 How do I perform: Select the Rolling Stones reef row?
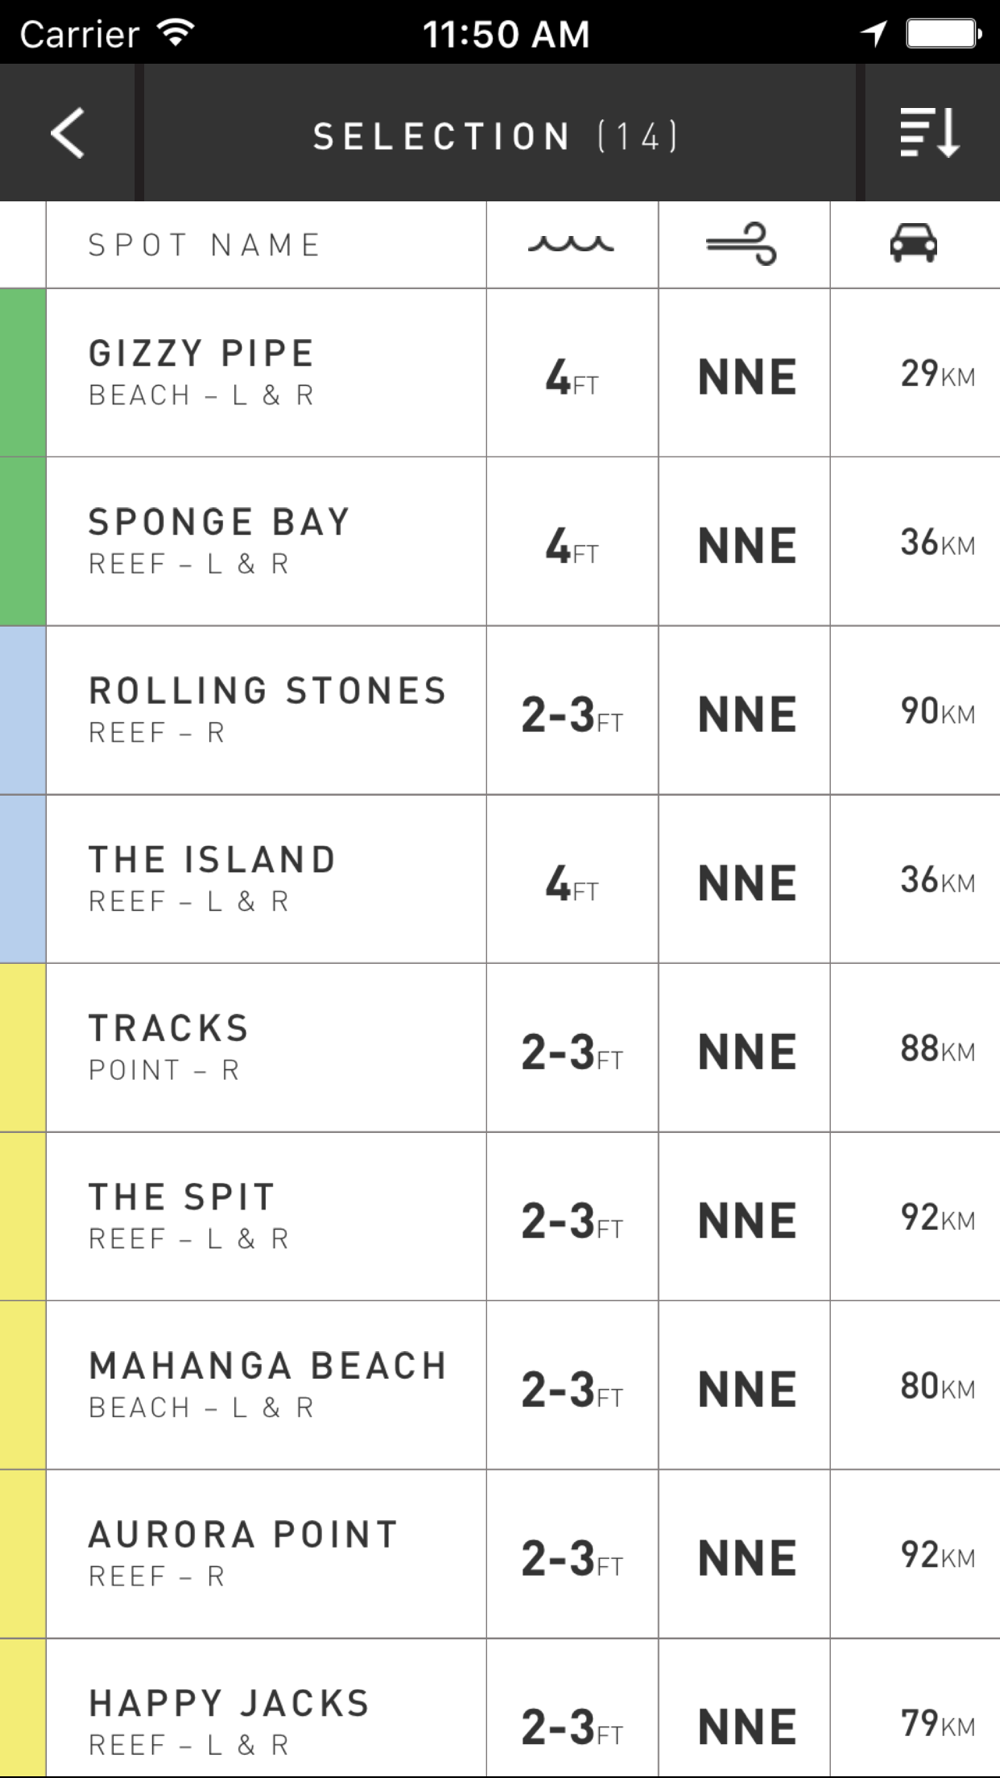[500, 711]
